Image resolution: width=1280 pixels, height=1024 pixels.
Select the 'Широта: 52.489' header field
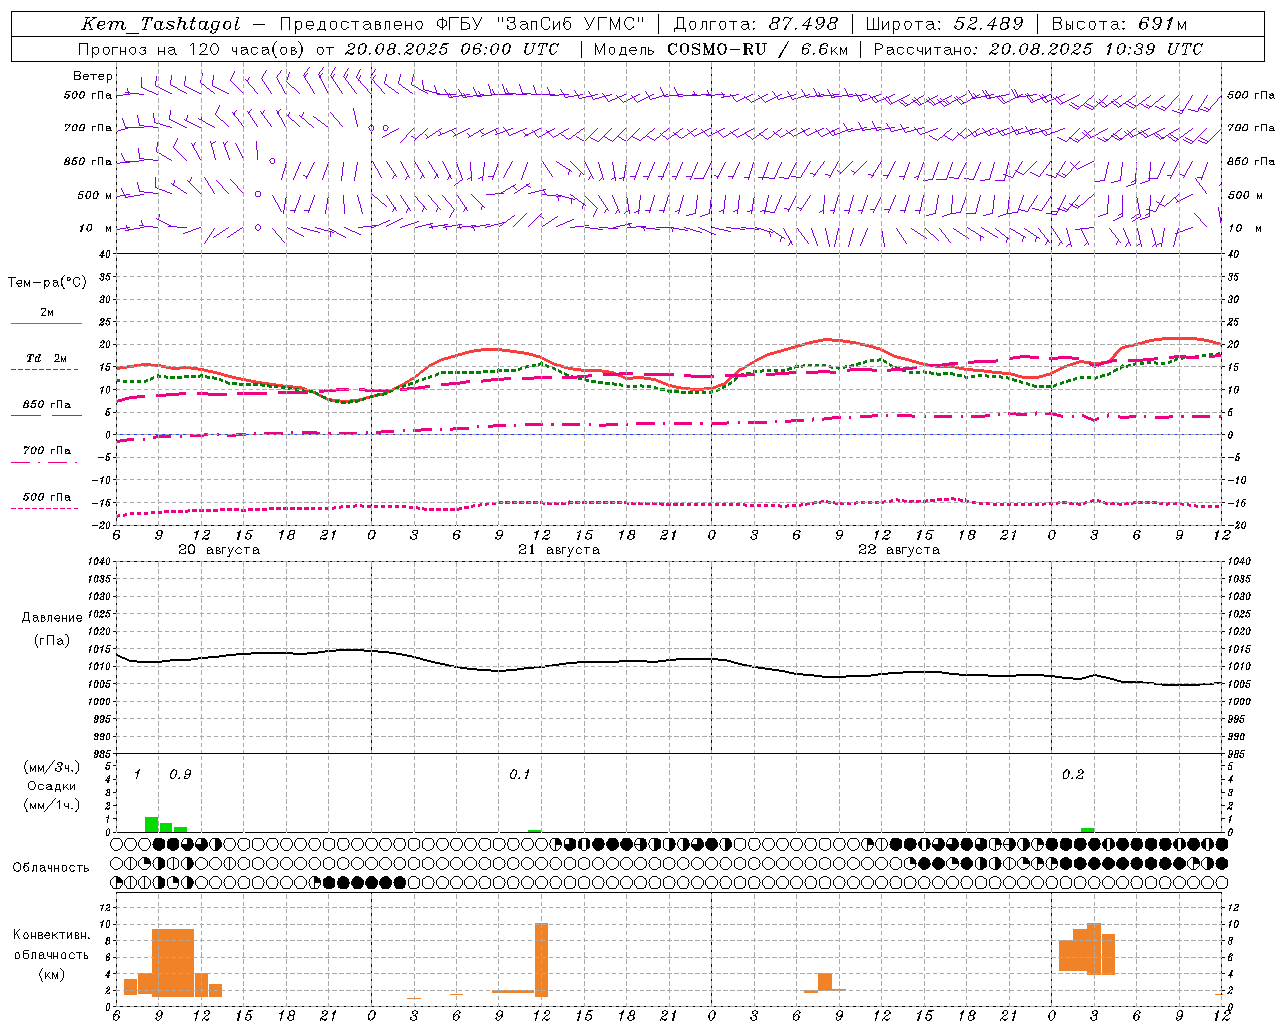point(944,24)
